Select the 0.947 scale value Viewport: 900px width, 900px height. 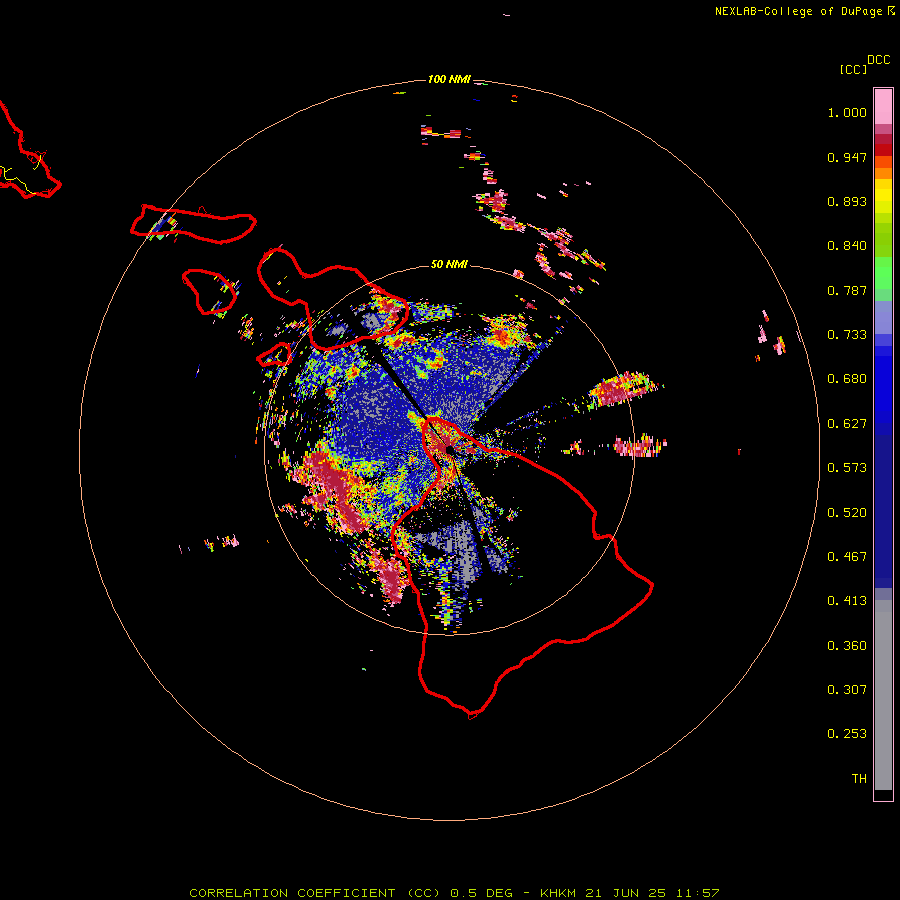tap(847, 157)
